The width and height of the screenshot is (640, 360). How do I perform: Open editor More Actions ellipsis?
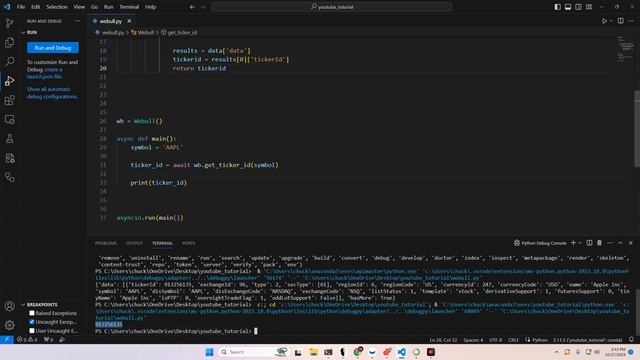click(x=631, y=21)
